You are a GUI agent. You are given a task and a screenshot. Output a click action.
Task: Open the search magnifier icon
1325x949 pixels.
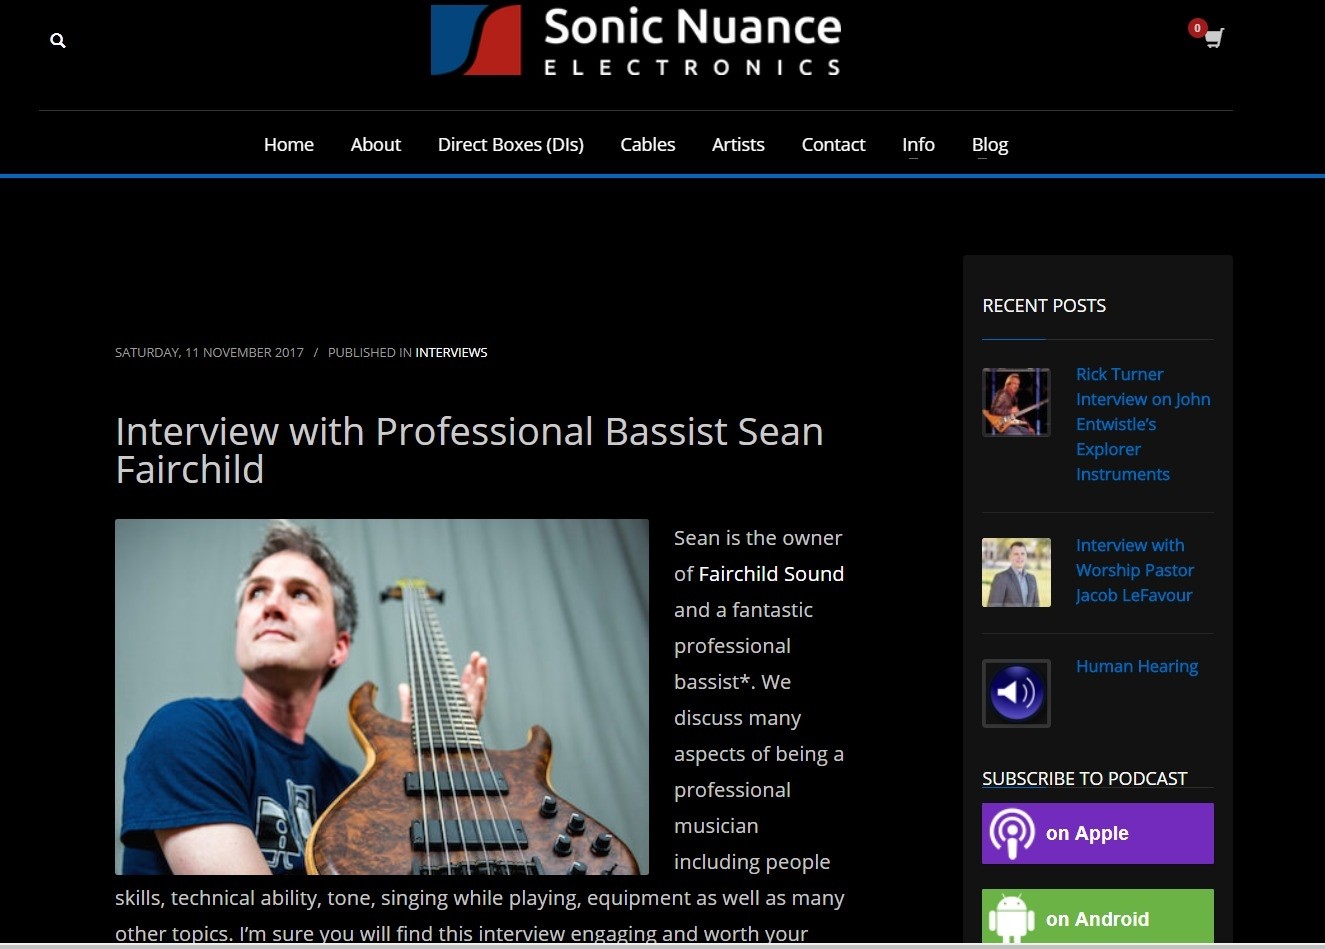tap(57, 40)
